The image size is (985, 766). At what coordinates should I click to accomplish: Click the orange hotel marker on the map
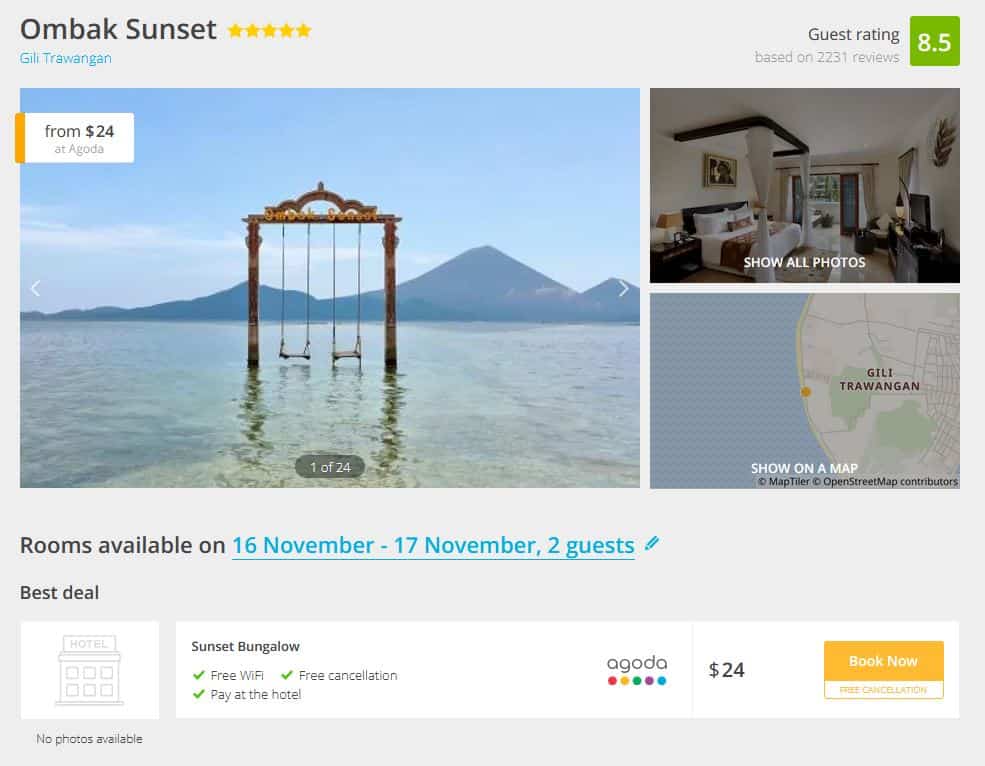[805, 392]
